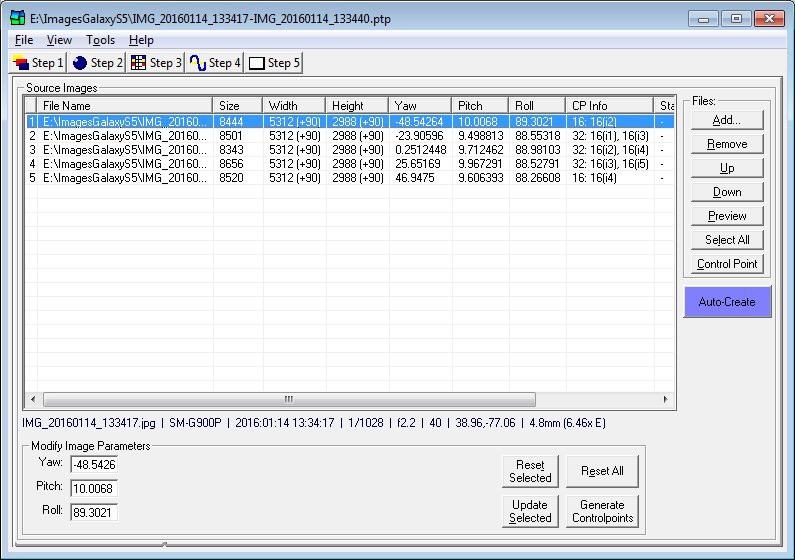Image resolution: width=795 pixels, height=560 pixels.
Task: Open Step 5 blank frame tab
Action: [274, 63]
